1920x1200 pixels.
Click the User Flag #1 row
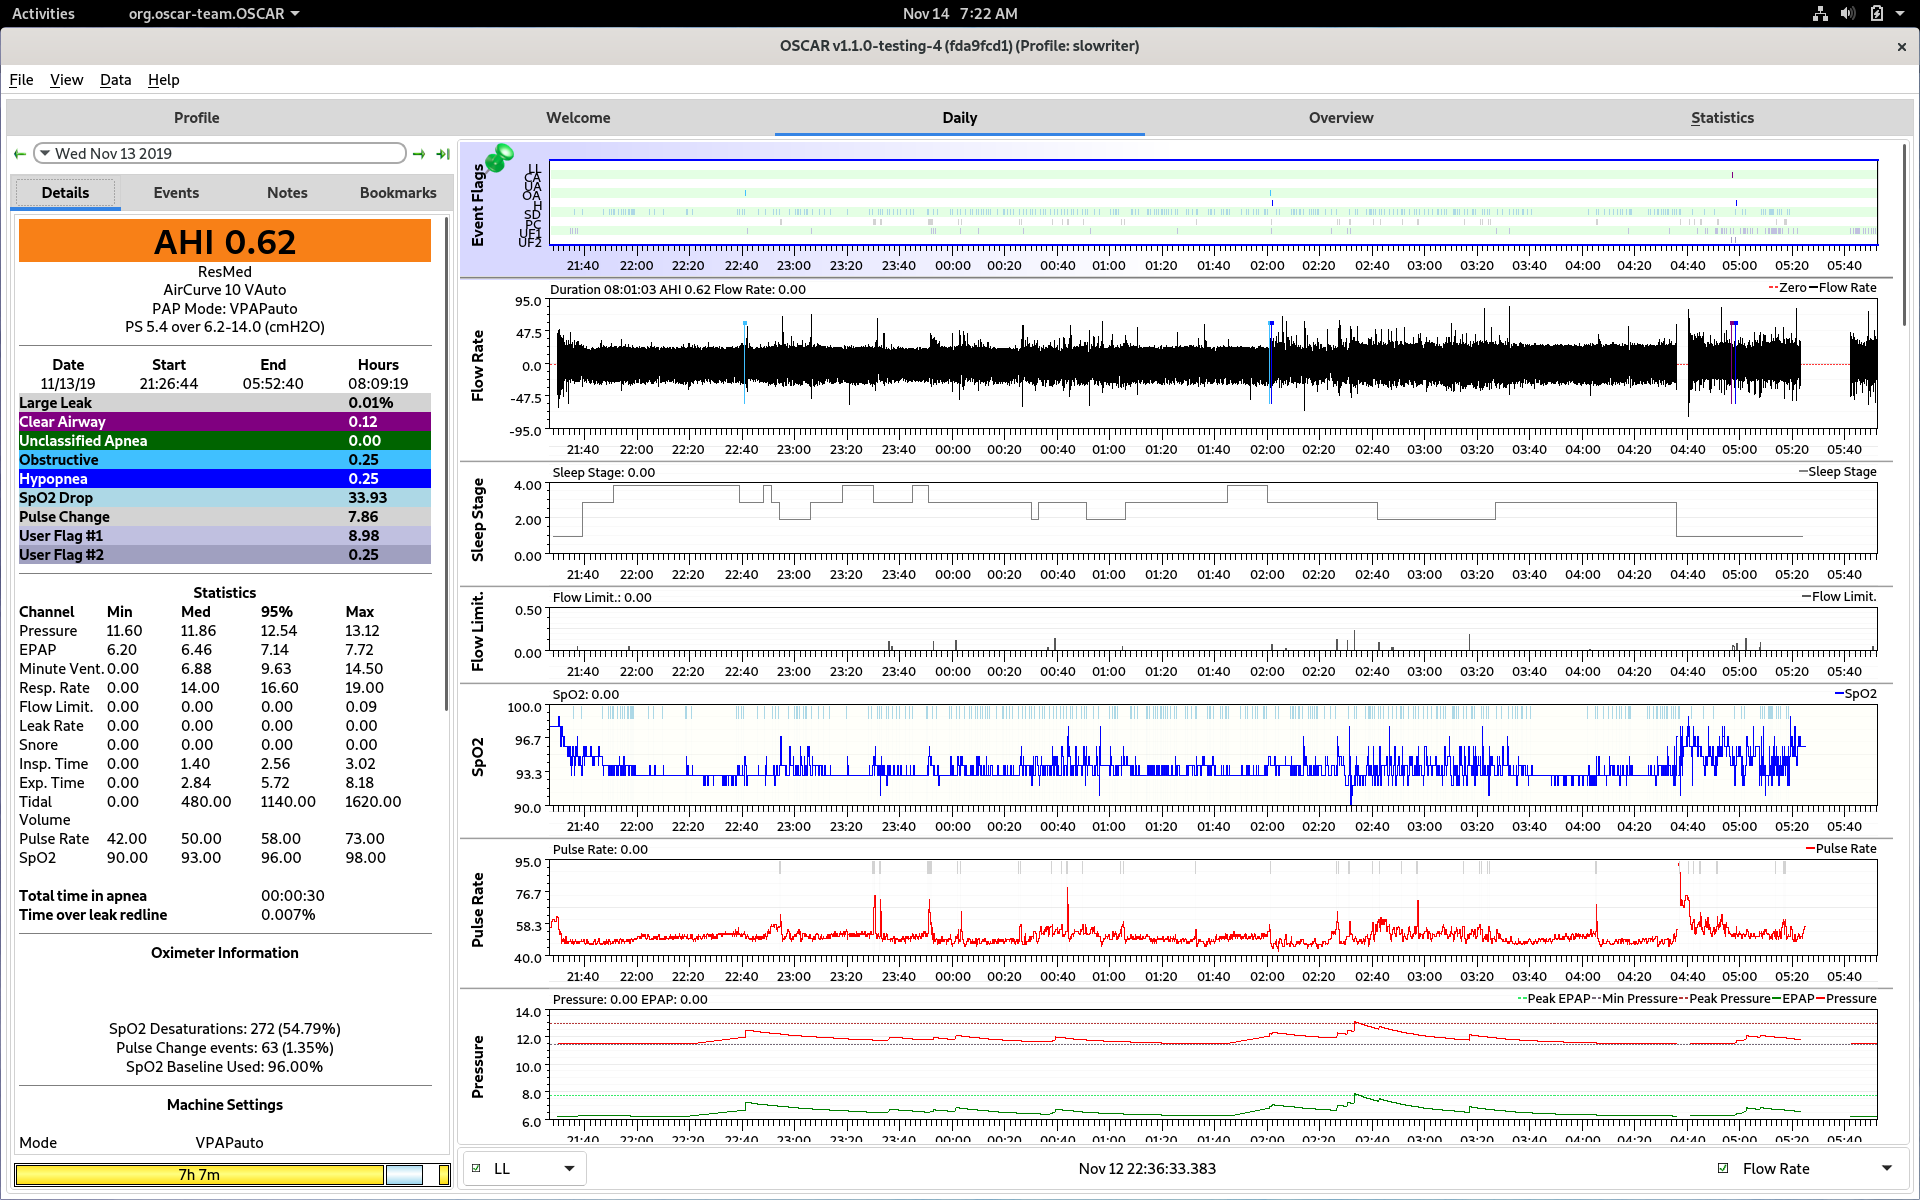pyautogui.click(x=225, y=536)
